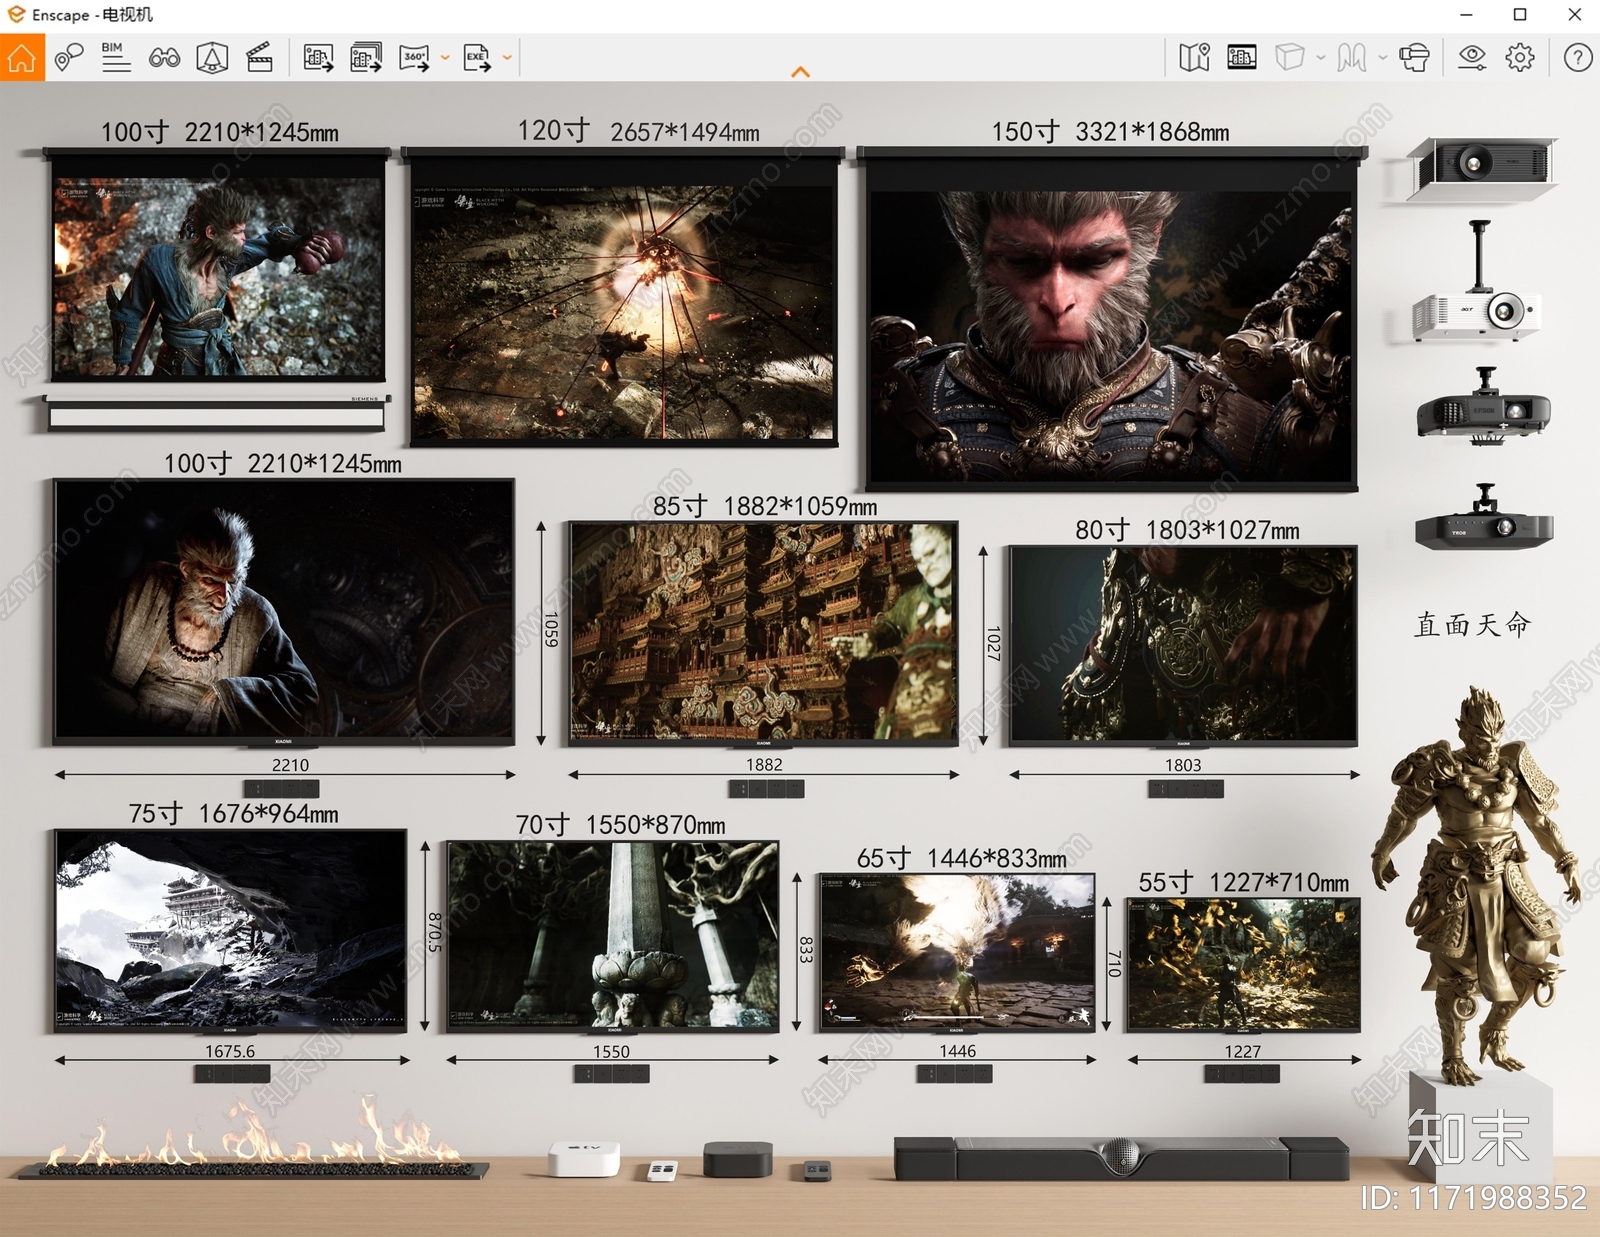Toggle View Synchronization icon

(212, 57)
